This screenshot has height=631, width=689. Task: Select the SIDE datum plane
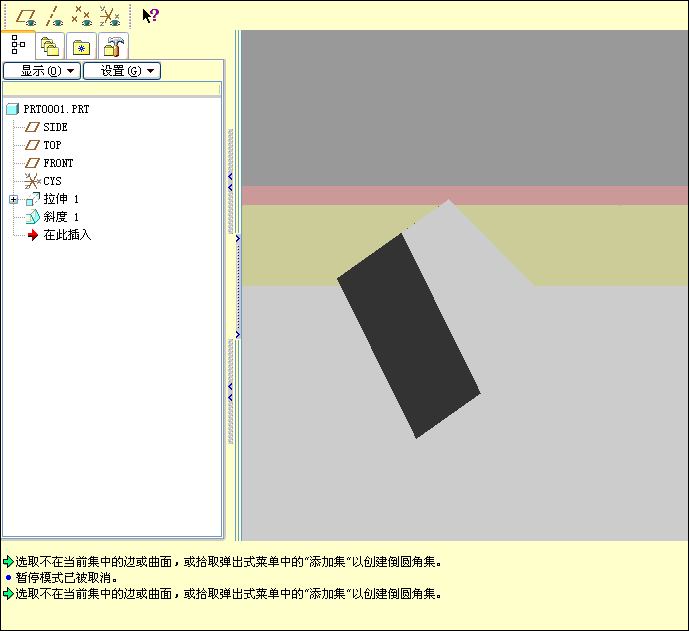click(55, 127)
